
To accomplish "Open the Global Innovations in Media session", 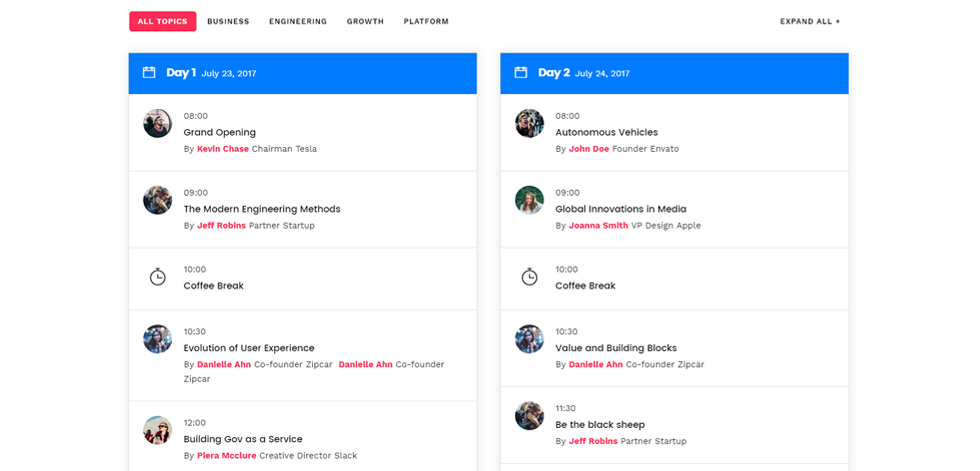I will click(621, 209).
